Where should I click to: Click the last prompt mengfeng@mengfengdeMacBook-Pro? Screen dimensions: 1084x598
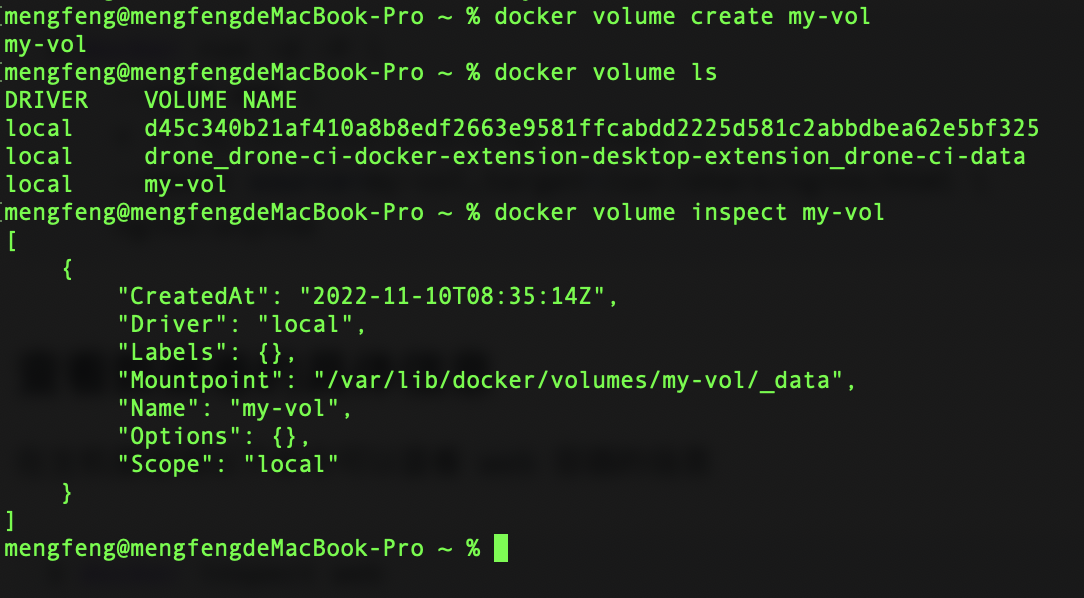[x=214, y=548]
